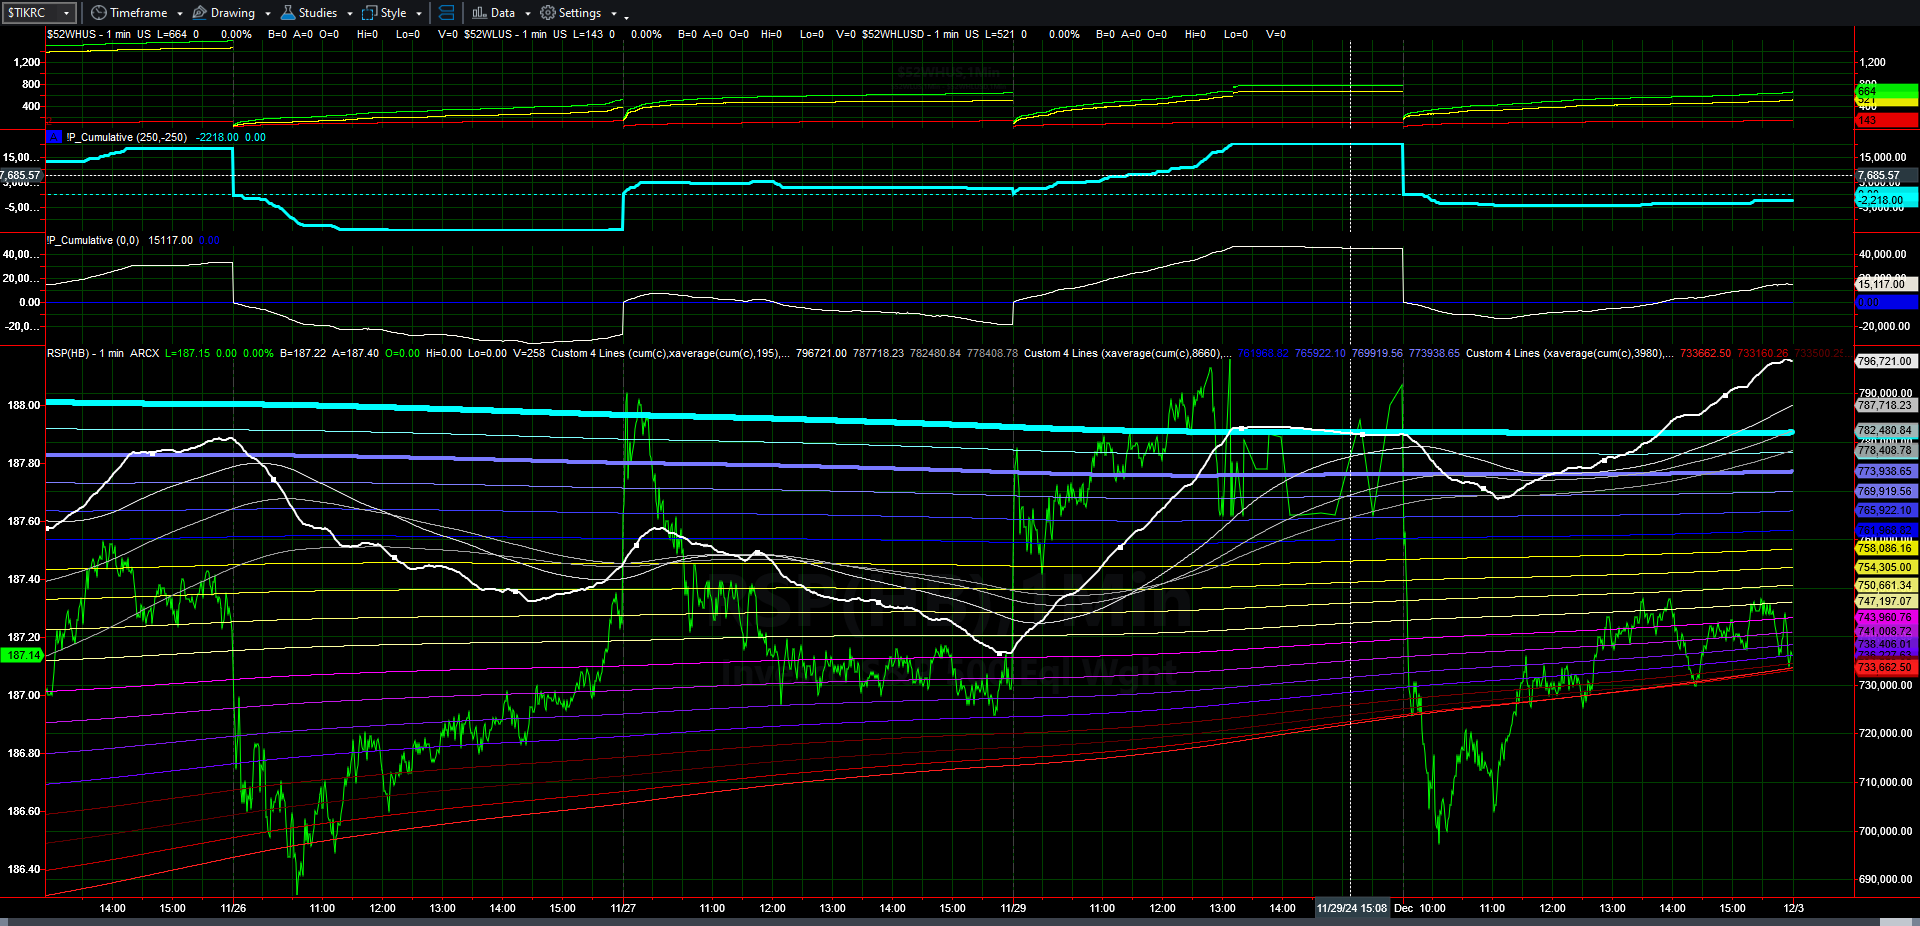Click the blue 'A' study marker icon
Viewport: 1920px width, 926px height.
point(54,137)
